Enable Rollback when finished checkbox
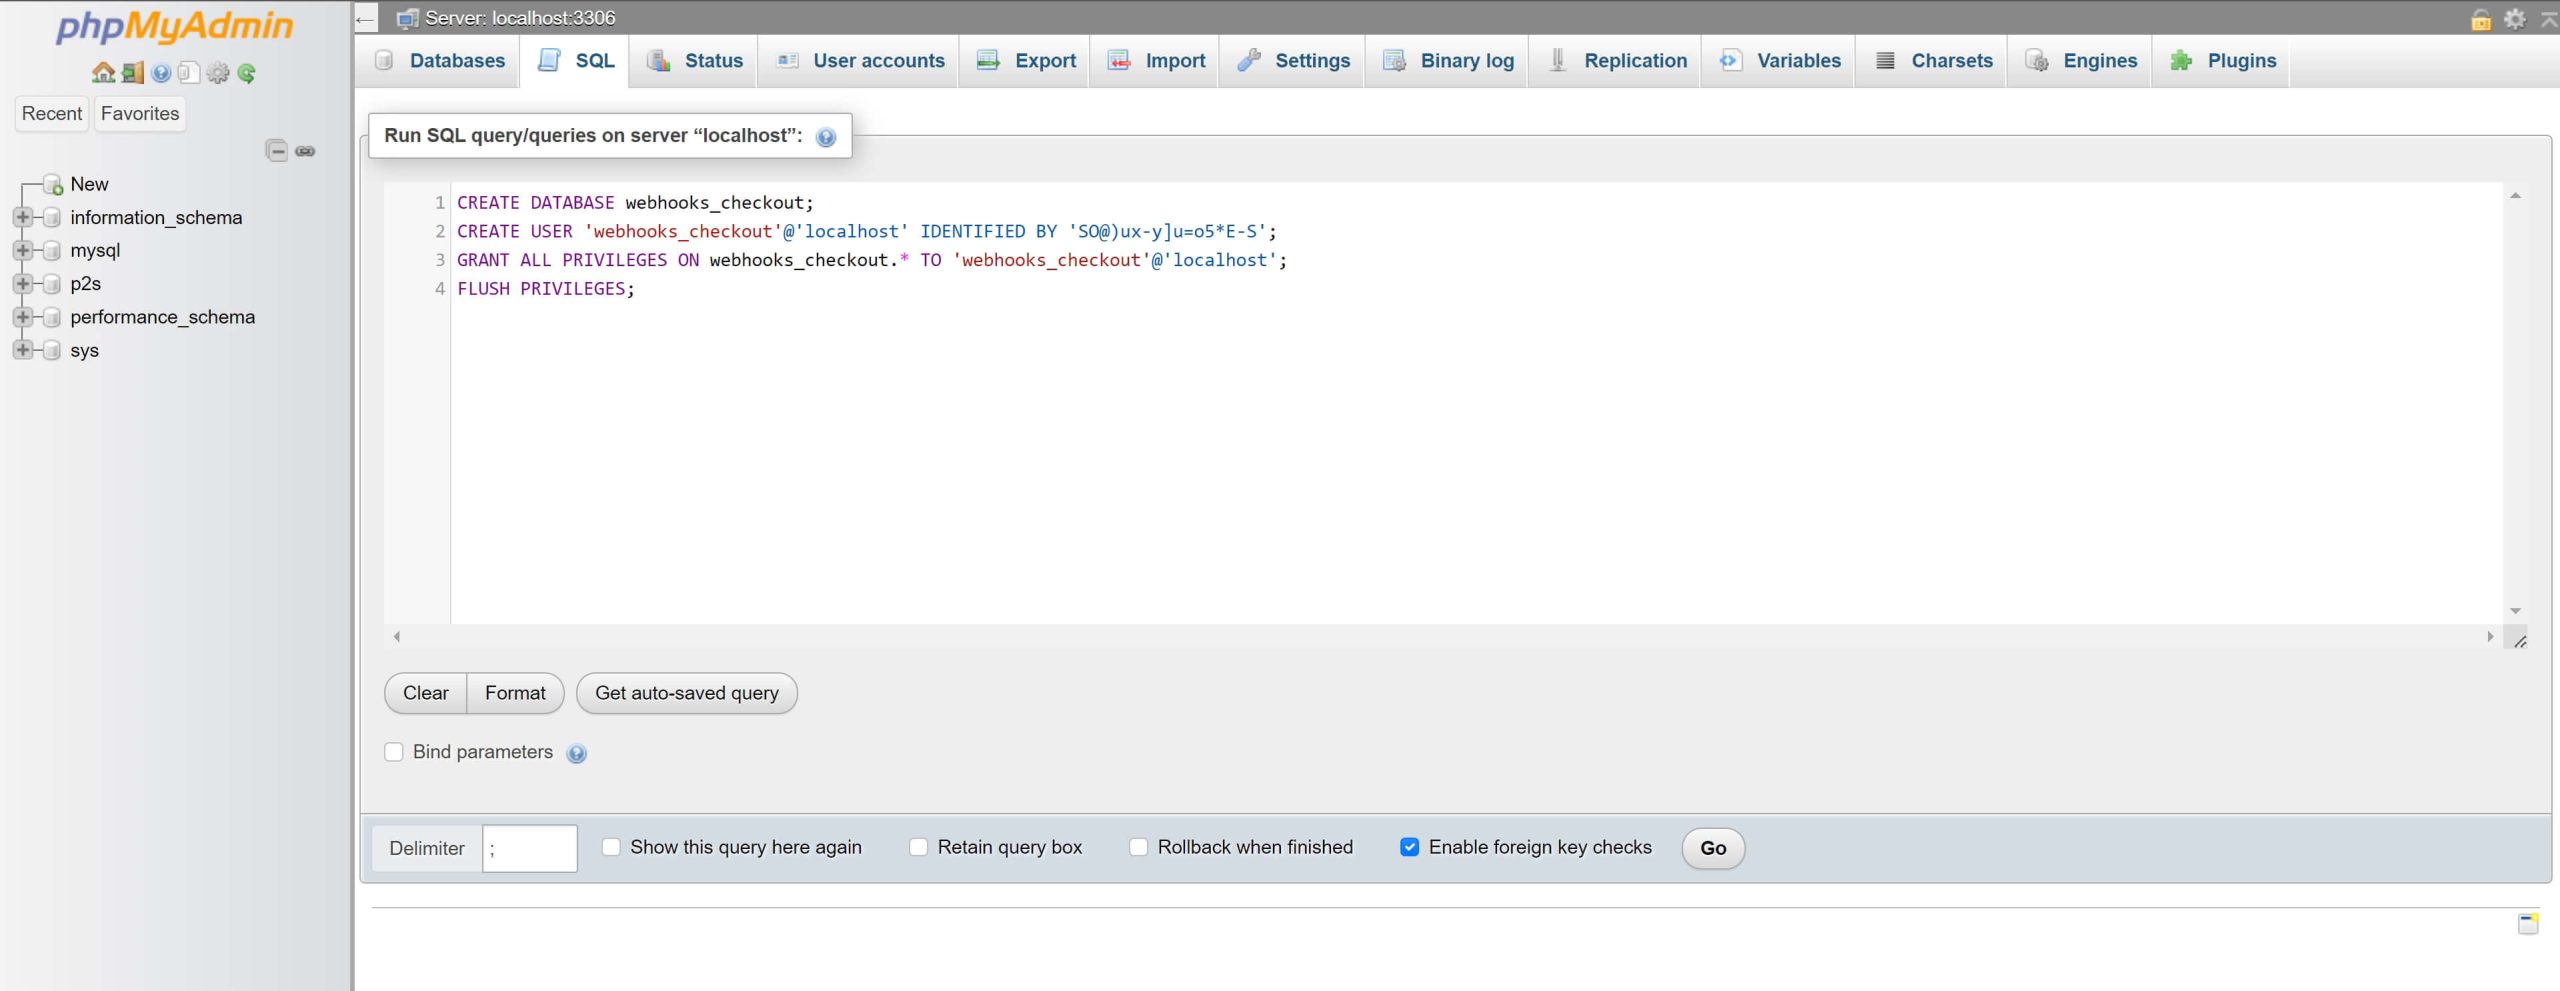The width and height of the screenshot is (2560, 991). tap(1138, 847)
